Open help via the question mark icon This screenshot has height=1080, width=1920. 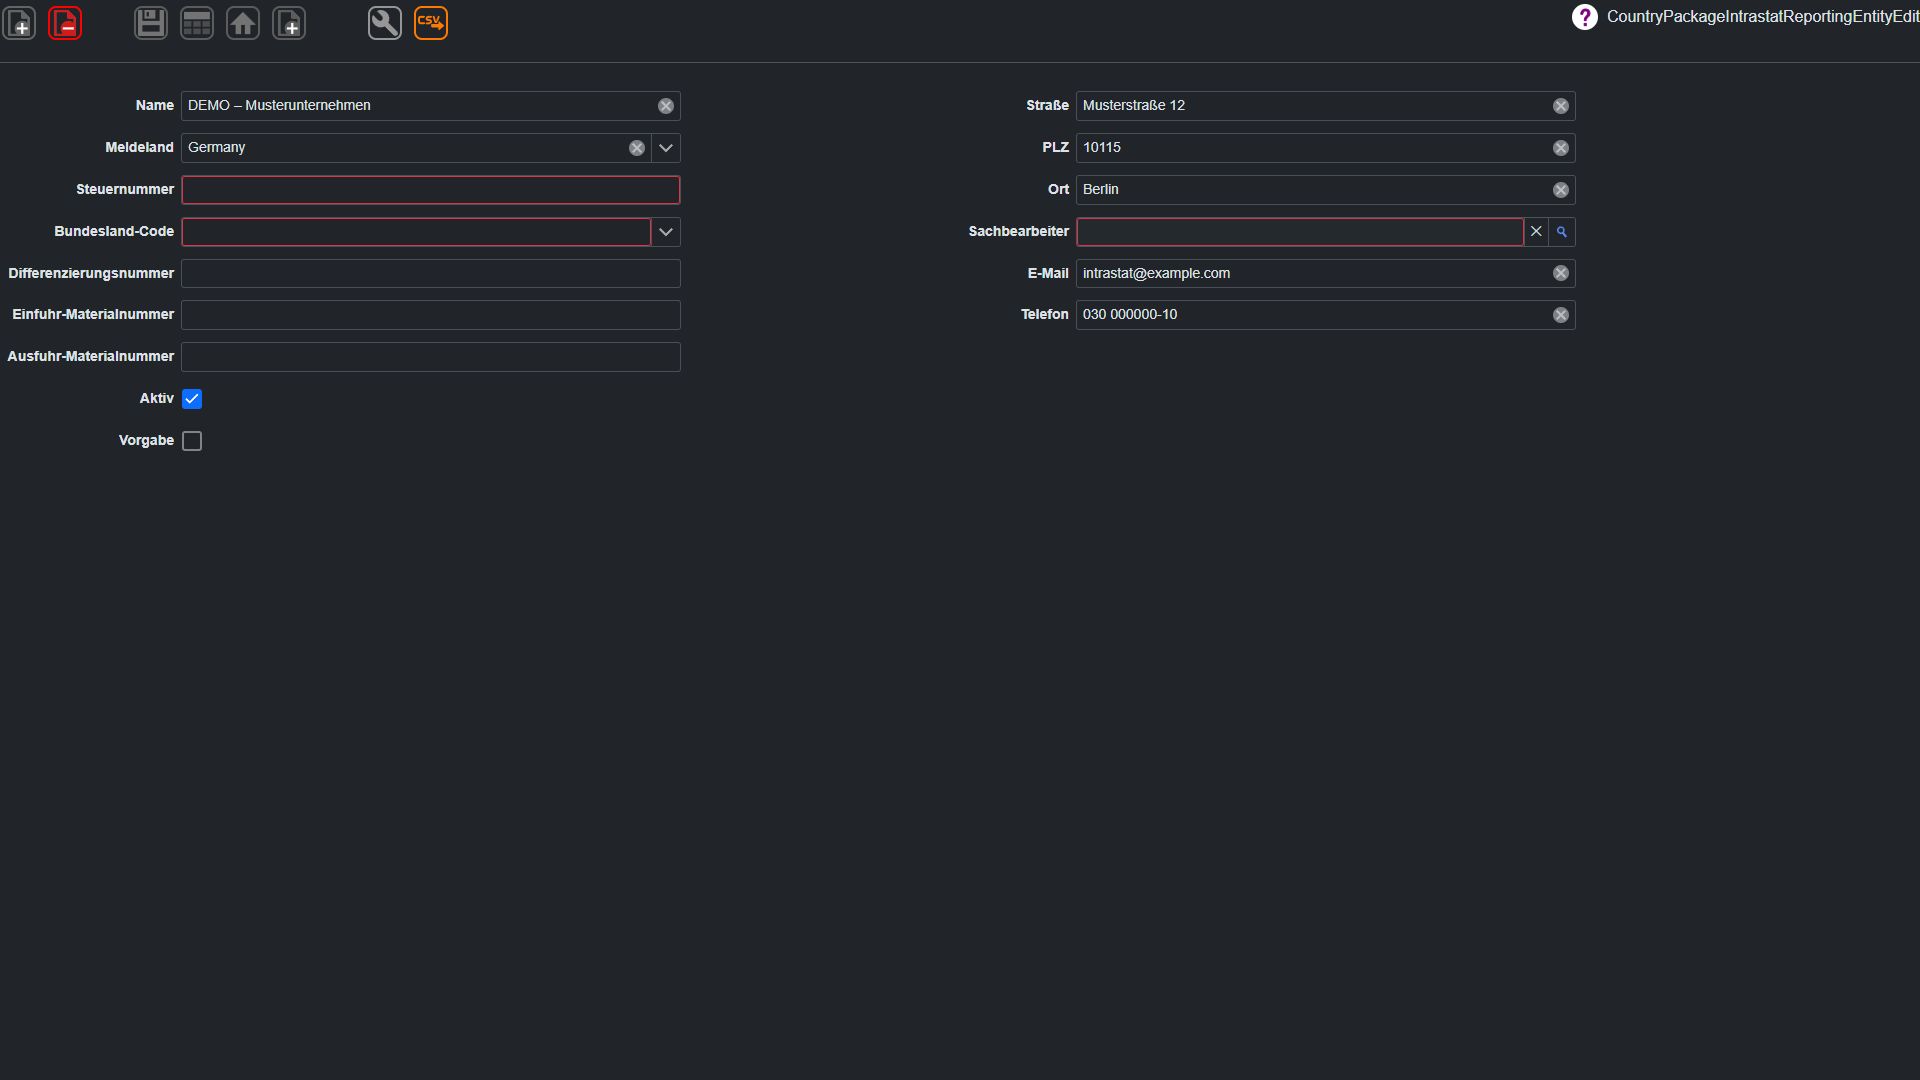pos(1585,17)
